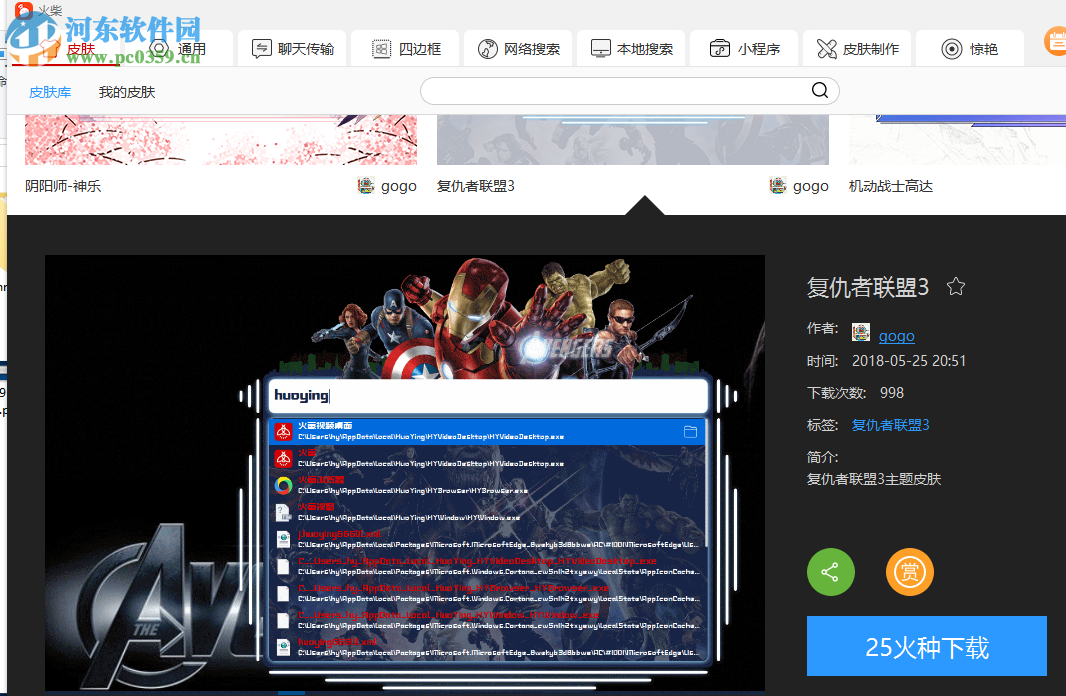1066x696 pixels.
Task: Switch to the 小程序 tab
Action: (x=744, y=49)
